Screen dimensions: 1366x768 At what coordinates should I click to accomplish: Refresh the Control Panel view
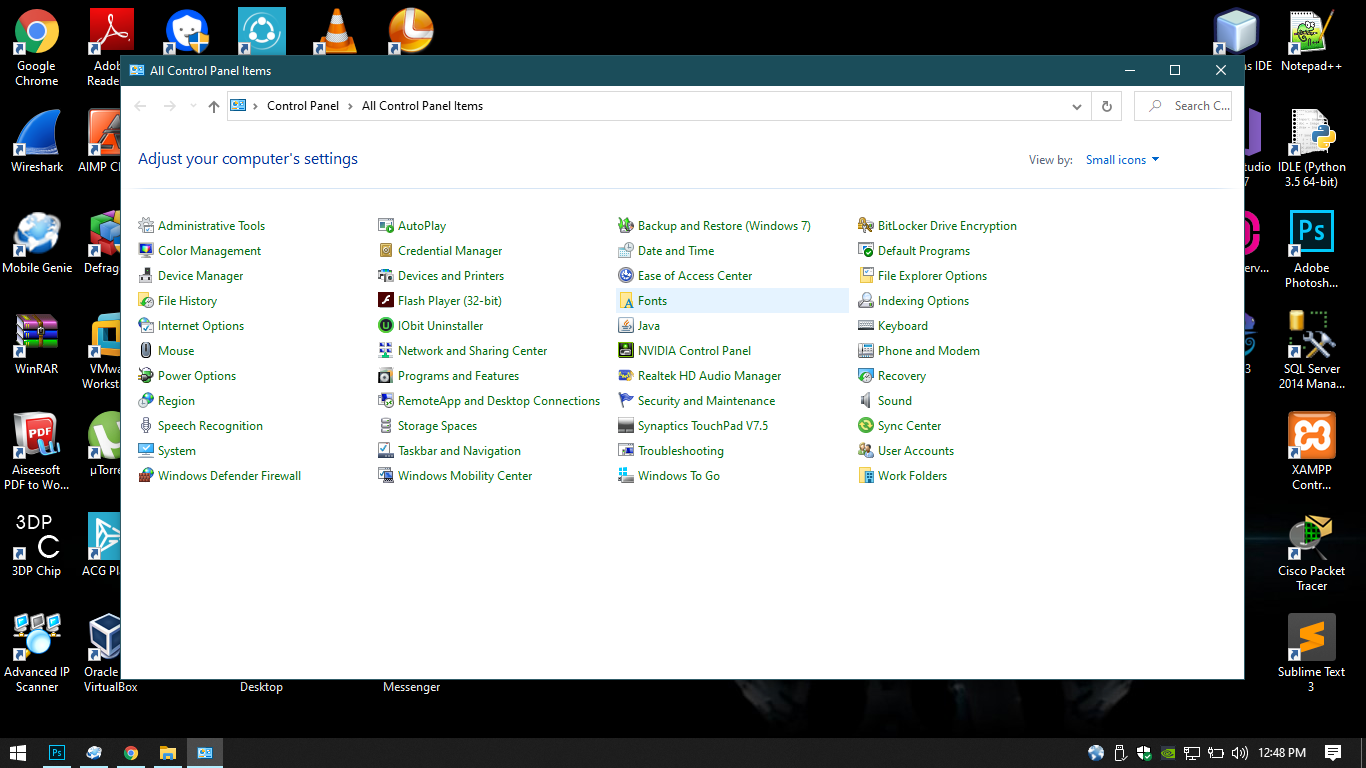[x=1106, y=106]
